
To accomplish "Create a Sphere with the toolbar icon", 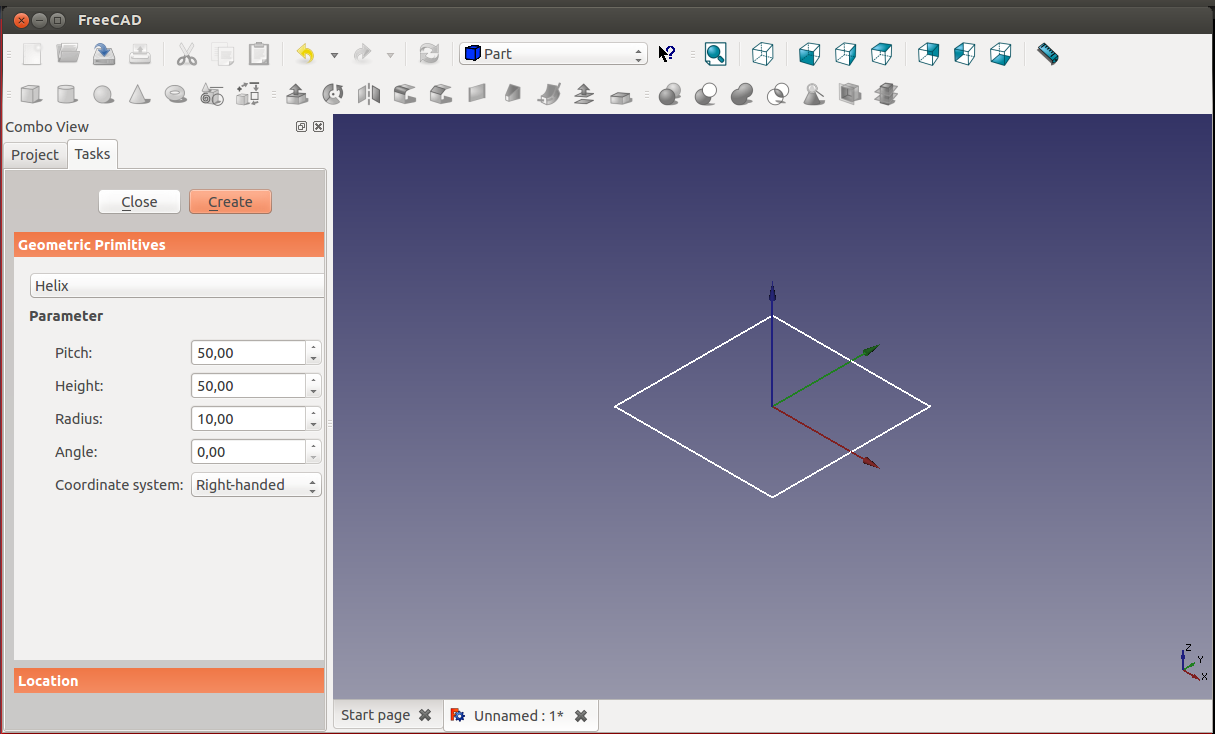I will (103, 94).
